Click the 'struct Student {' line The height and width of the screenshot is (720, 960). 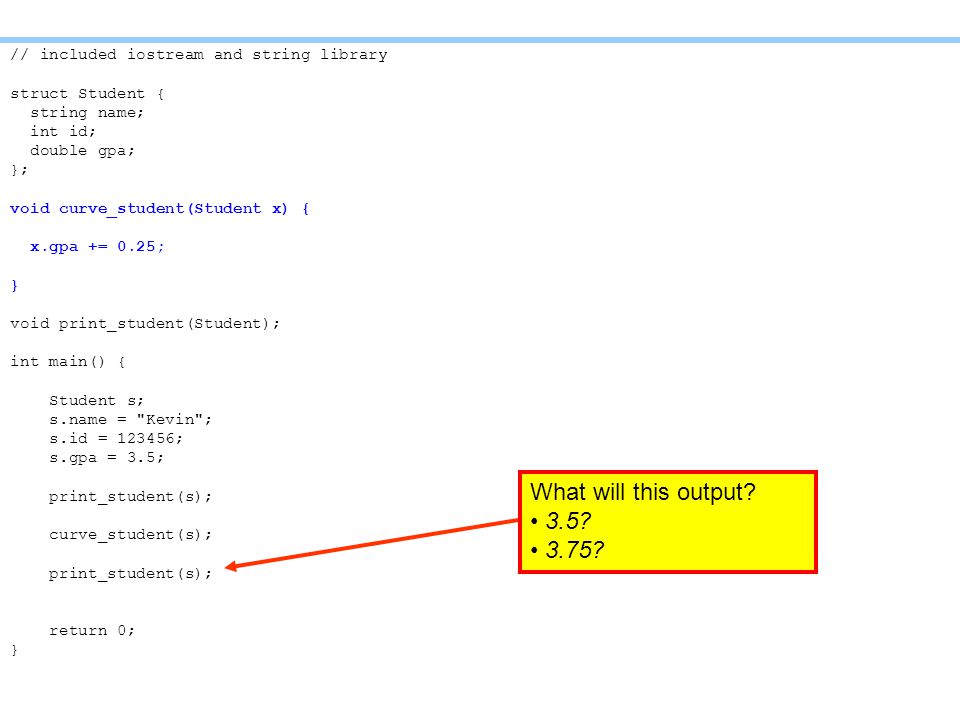point(87,94)
